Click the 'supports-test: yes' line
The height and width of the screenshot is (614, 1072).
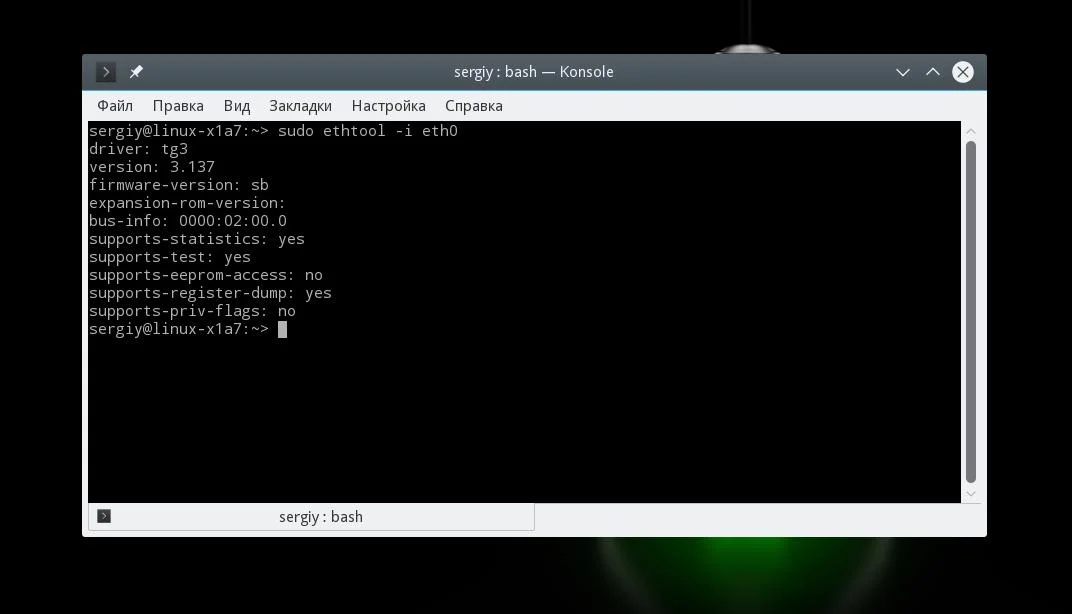point(170,257)
